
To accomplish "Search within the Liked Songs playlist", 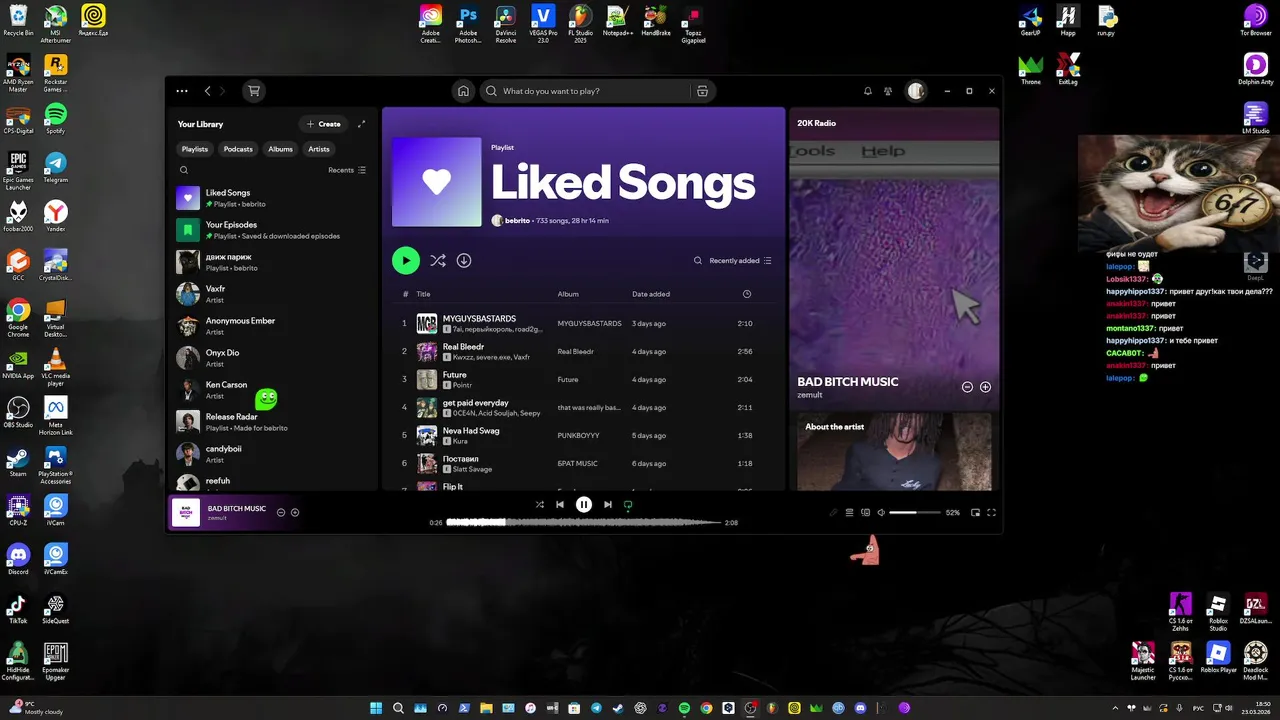I will click(x=698, y=261).
